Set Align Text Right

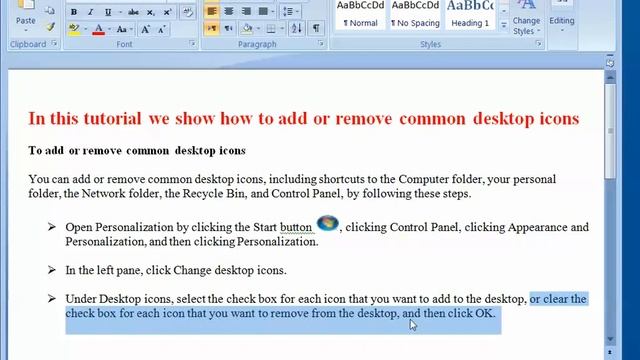point(246,11)
